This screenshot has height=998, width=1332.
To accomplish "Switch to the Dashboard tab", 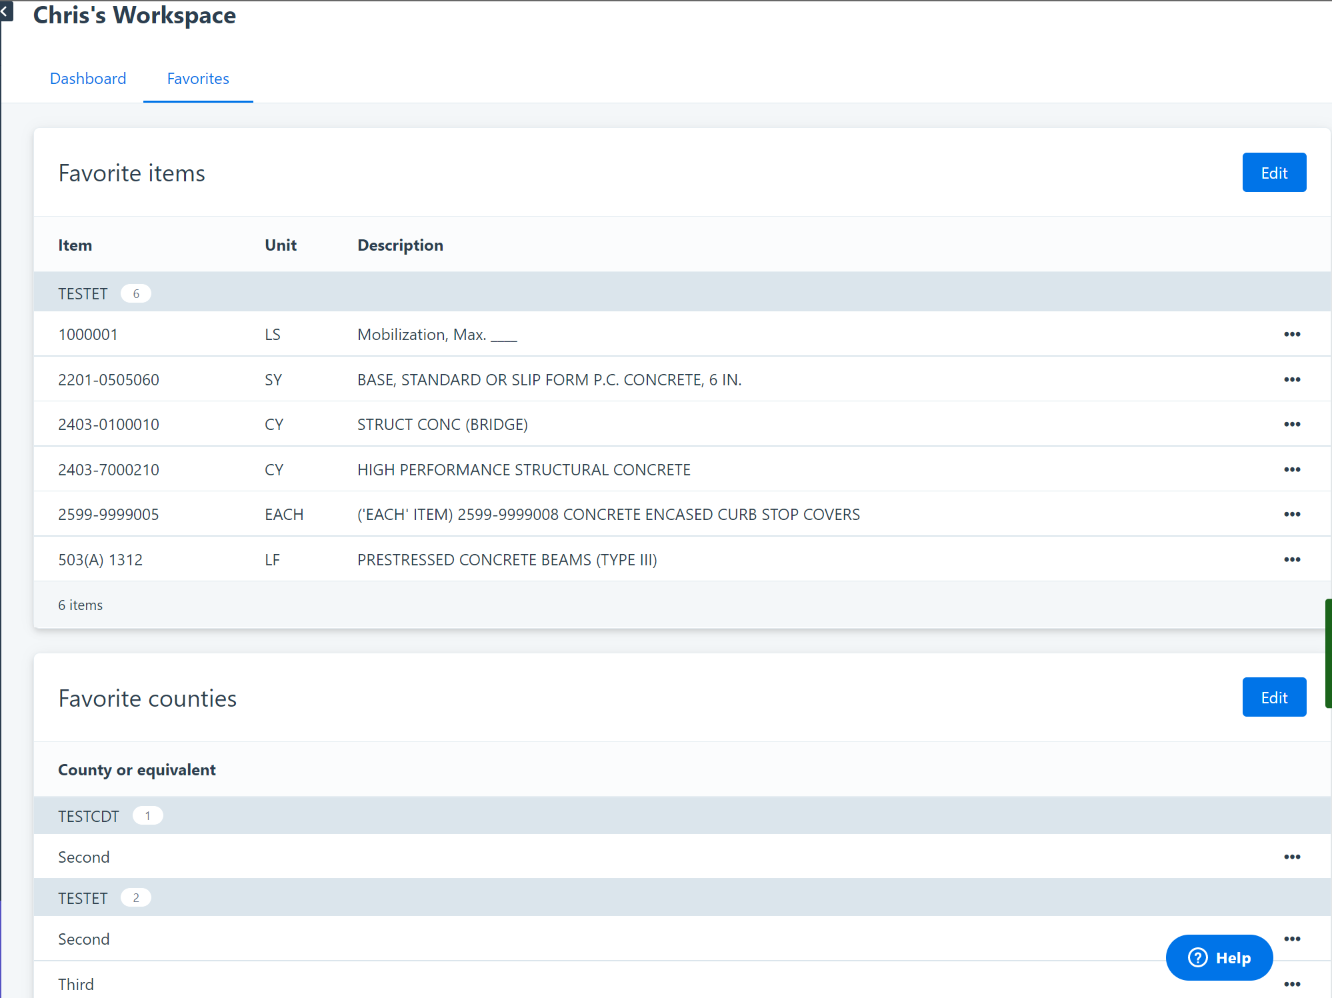I will [88, 79].
